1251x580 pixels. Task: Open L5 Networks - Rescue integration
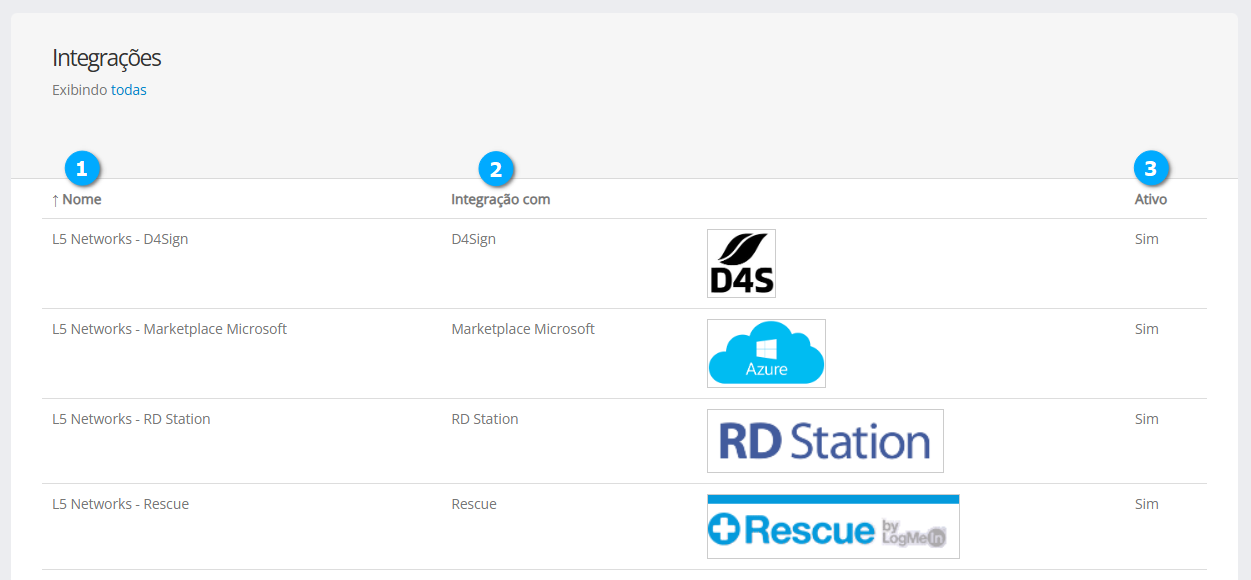point(120,504)
